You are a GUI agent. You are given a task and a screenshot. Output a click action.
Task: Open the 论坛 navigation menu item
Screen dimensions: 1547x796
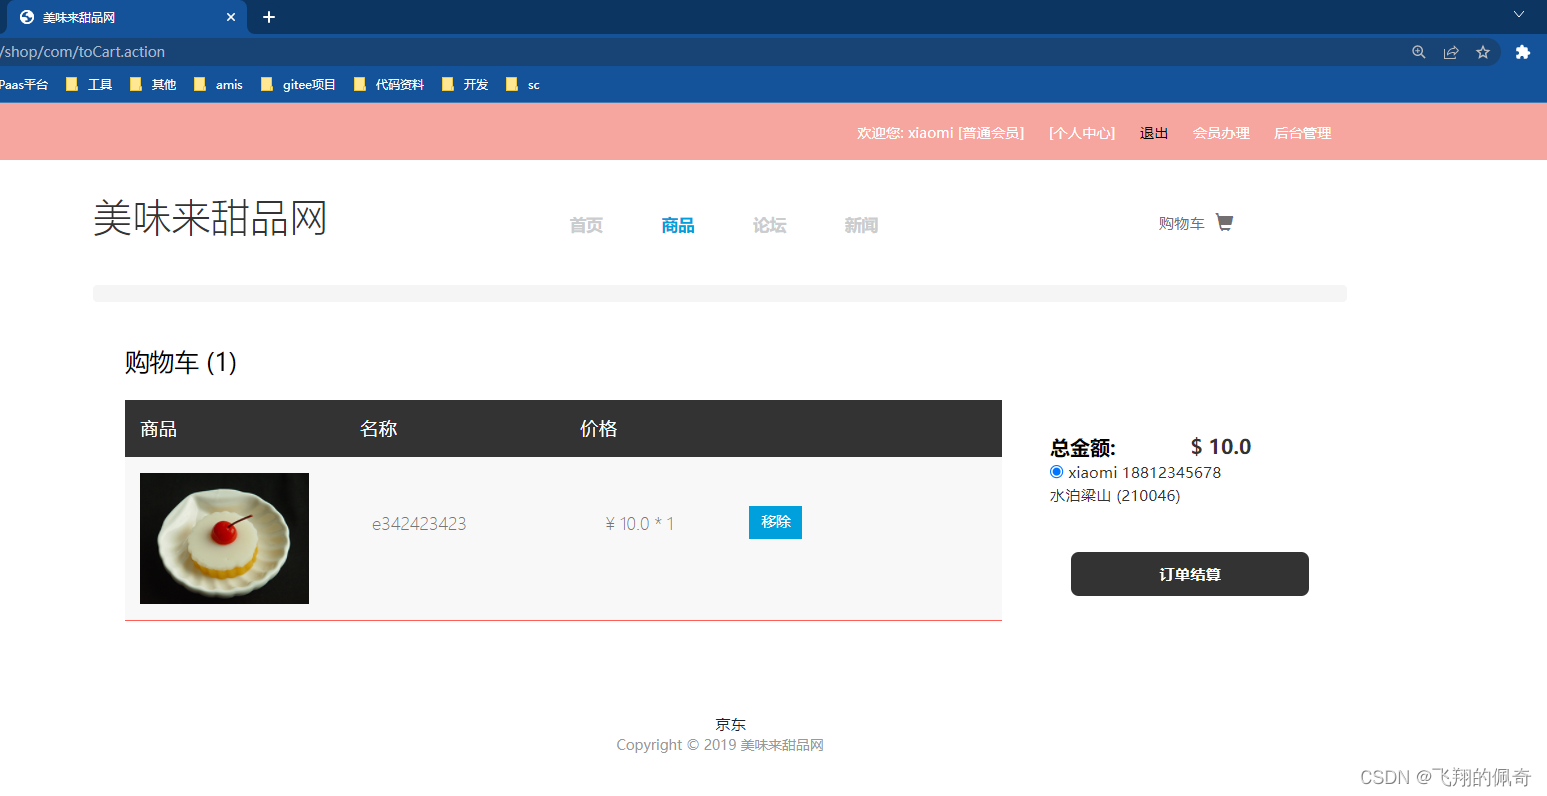tap(769, 225)
